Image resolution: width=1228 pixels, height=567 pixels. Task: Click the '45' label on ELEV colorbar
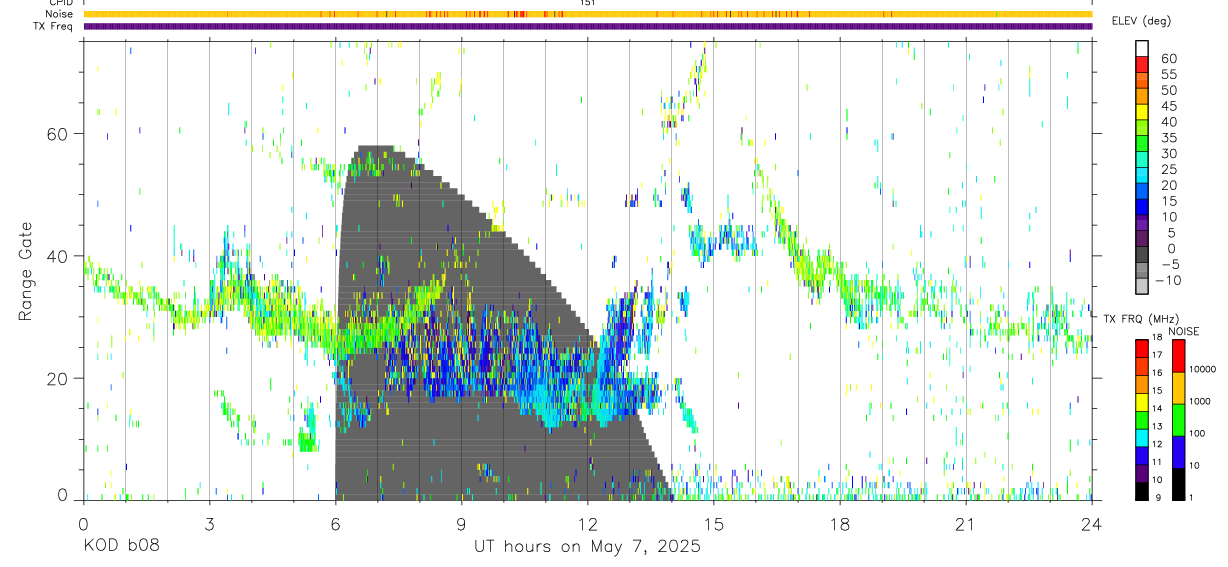[1168, 106]
